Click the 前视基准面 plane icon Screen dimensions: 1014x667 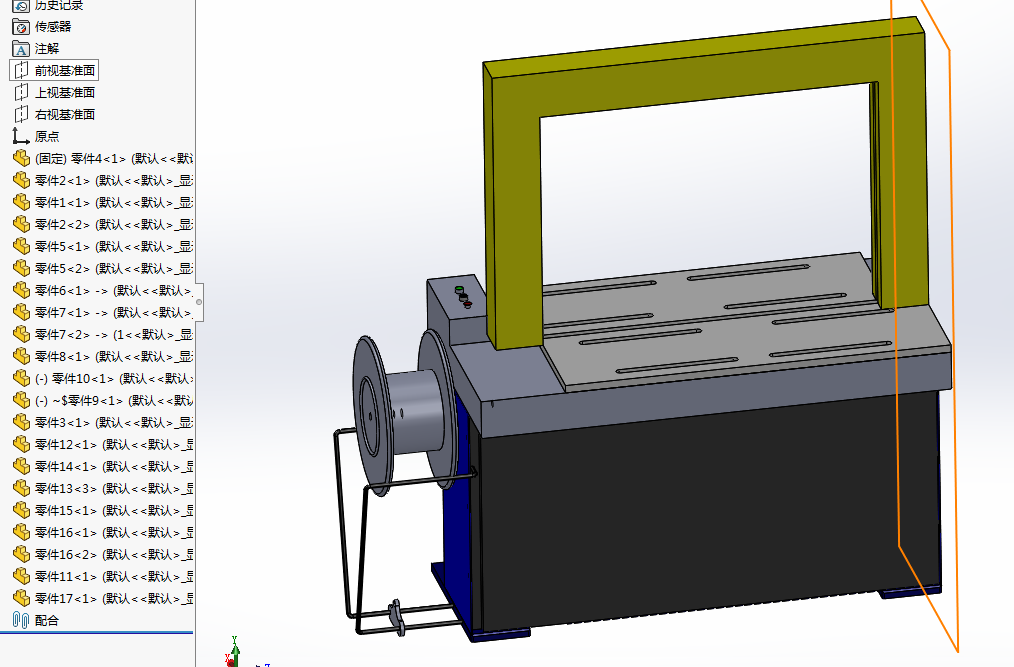[21, 71]
